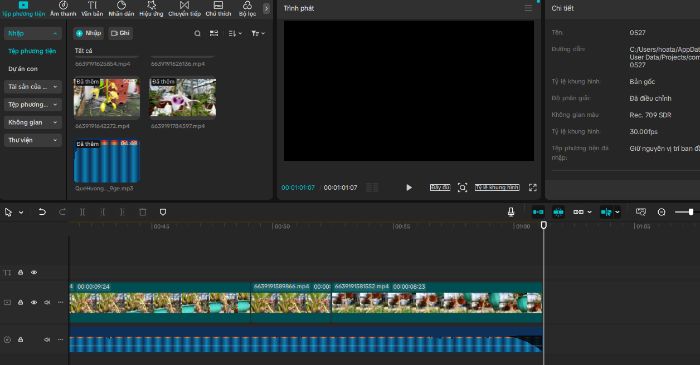Screen dimensions: 700x365
Task: Click the Tỷ lệ khung hình ratio button
Action: click(x=497, y=187)
